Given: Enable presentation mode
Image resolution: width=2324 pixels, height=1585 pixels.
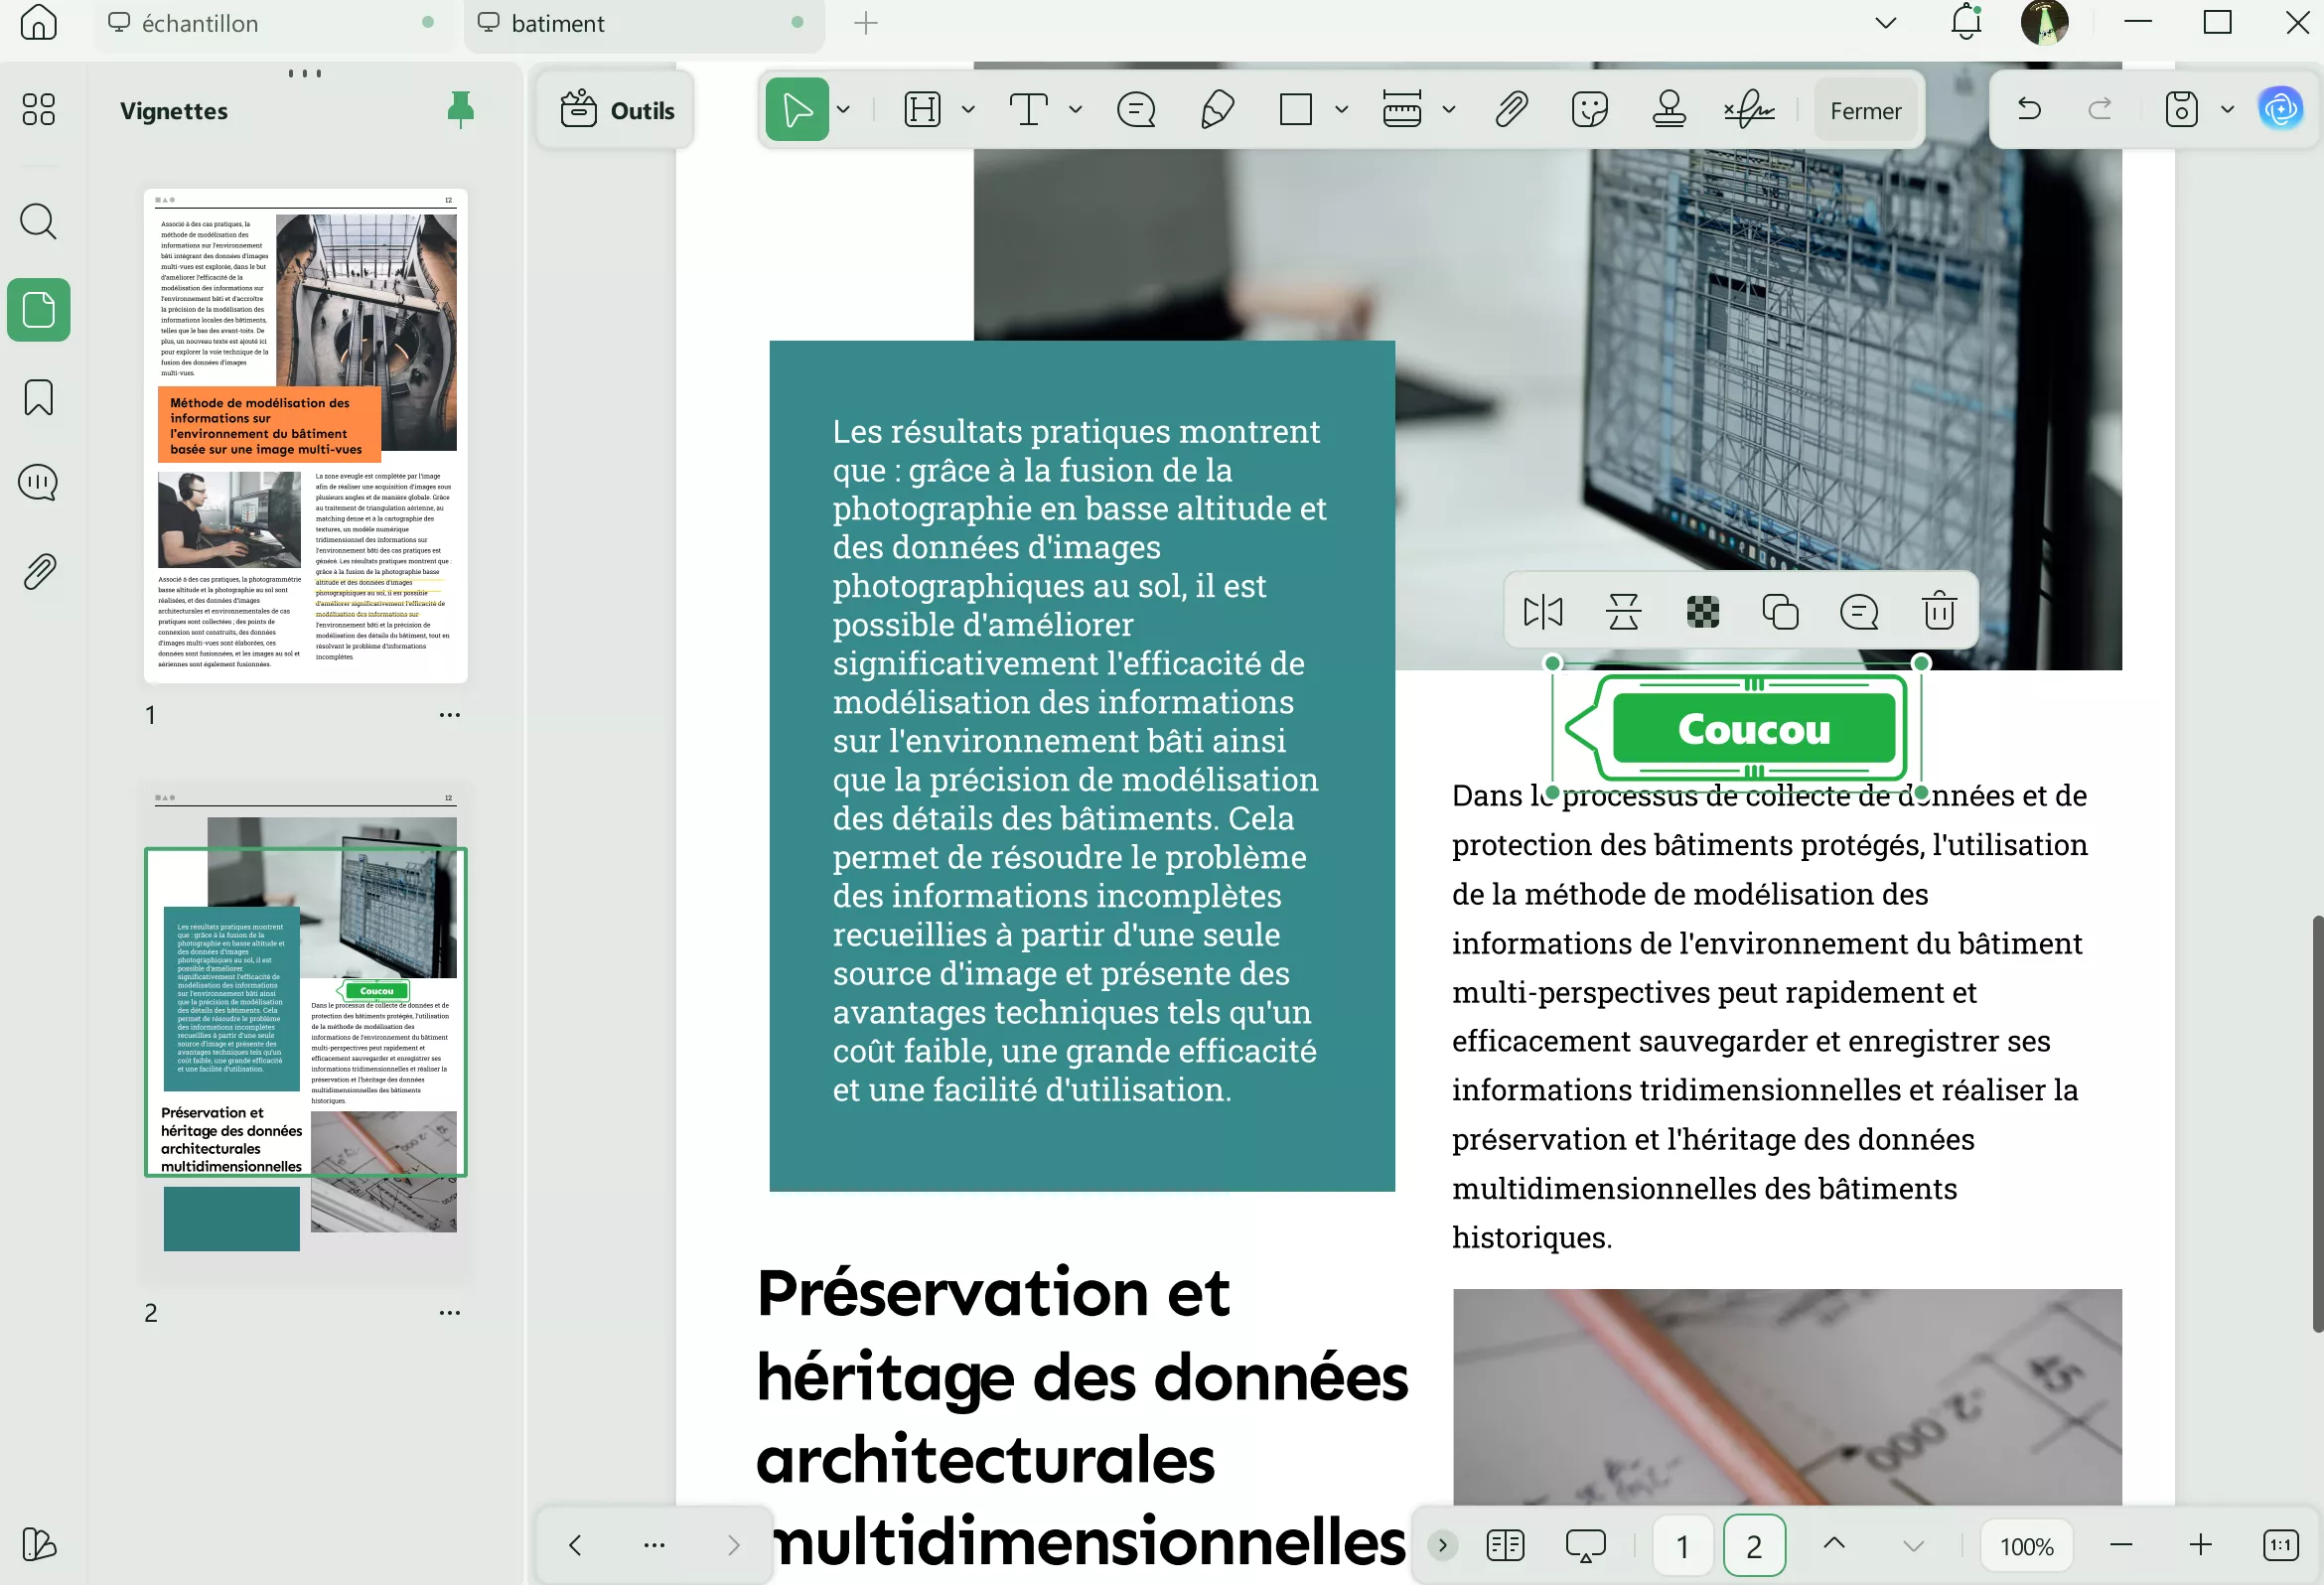Looking at the screenshot, I should [x=1585, y=1545].
